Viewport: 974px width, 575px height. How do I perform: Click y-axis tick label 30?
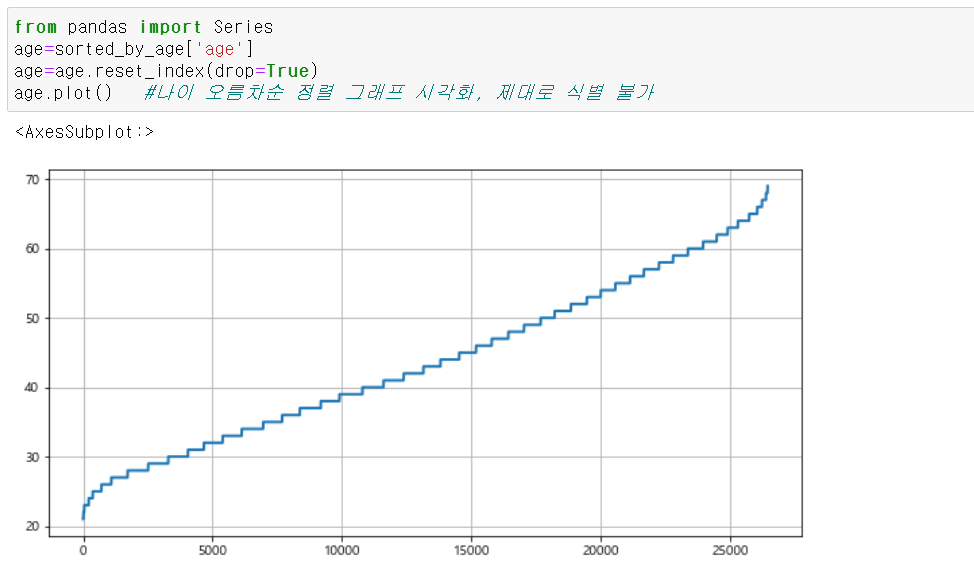[x=32, y=457]
